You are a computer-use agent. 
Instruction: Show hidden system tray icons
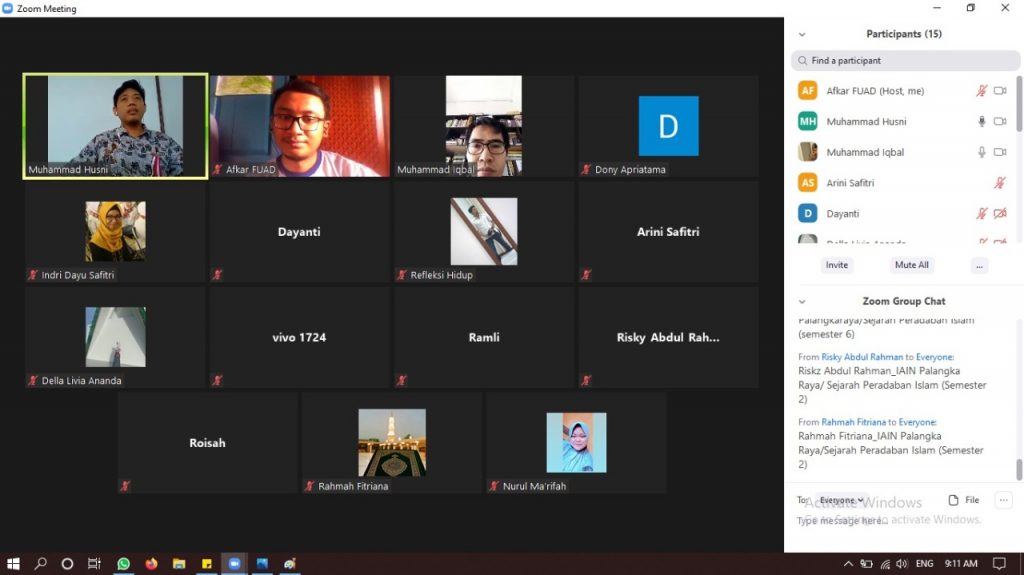pos(848,563)
